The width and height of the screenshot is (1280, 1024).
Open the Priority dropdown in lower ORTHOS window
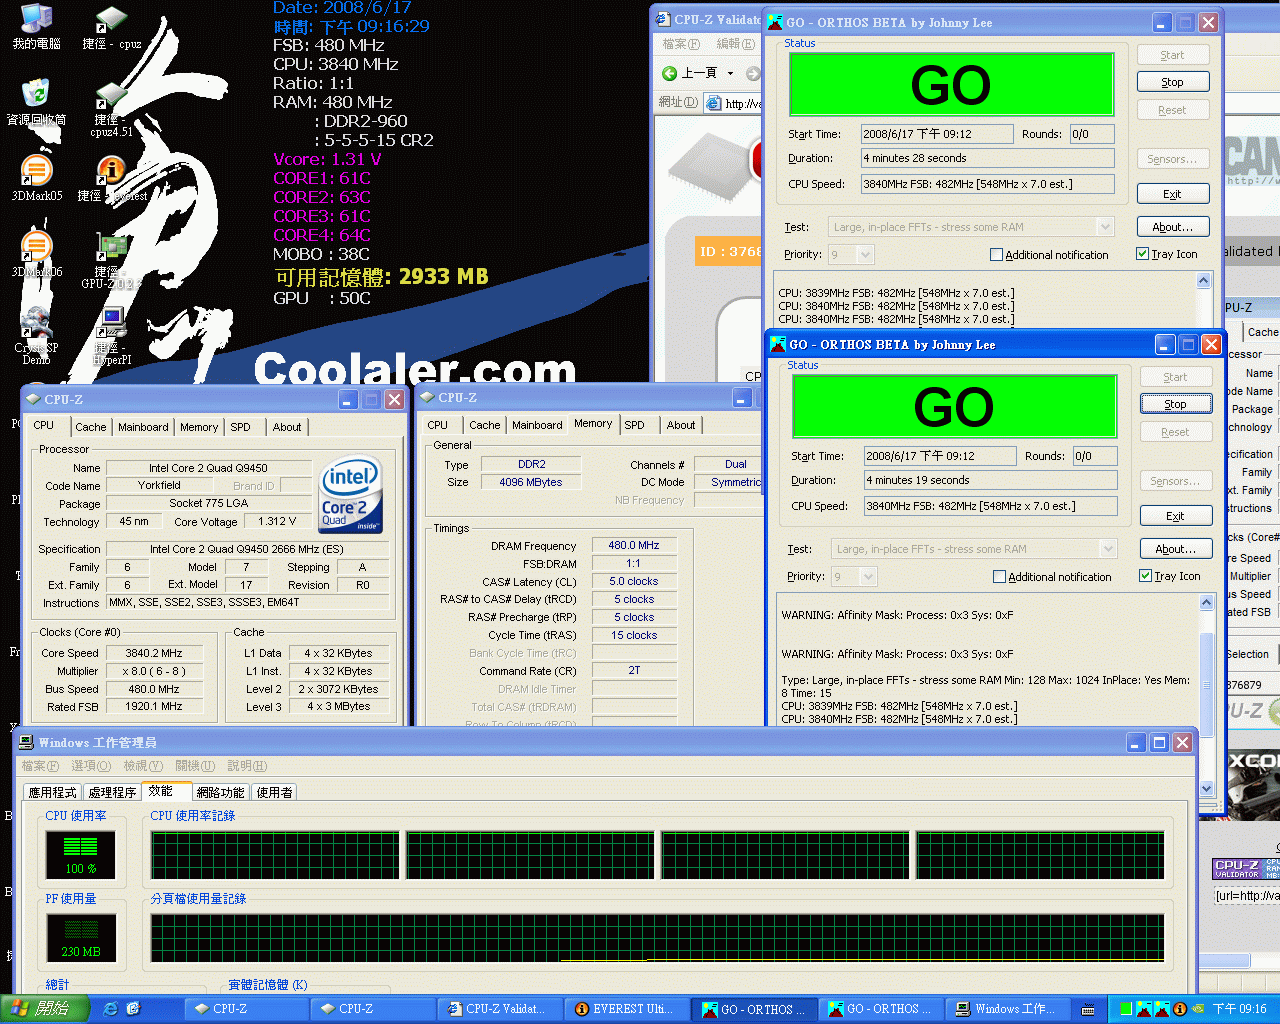[x=868, y=577]
